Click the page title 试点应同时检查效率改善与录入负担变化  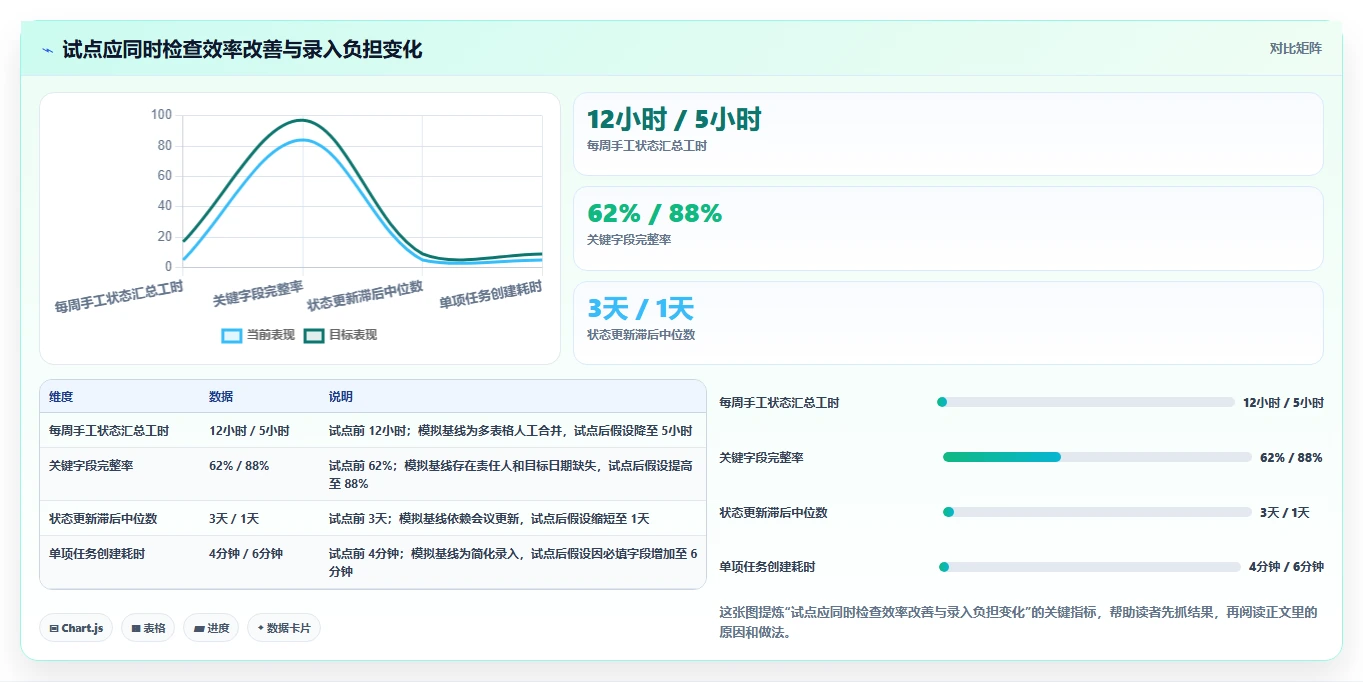242,49
